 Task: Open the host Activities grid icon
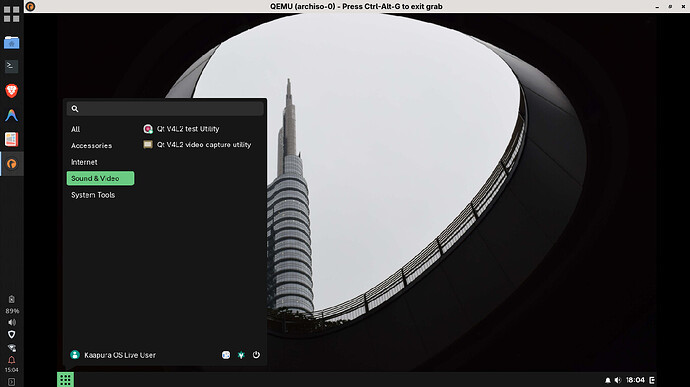pyautogui.click(x=11, y=14)
